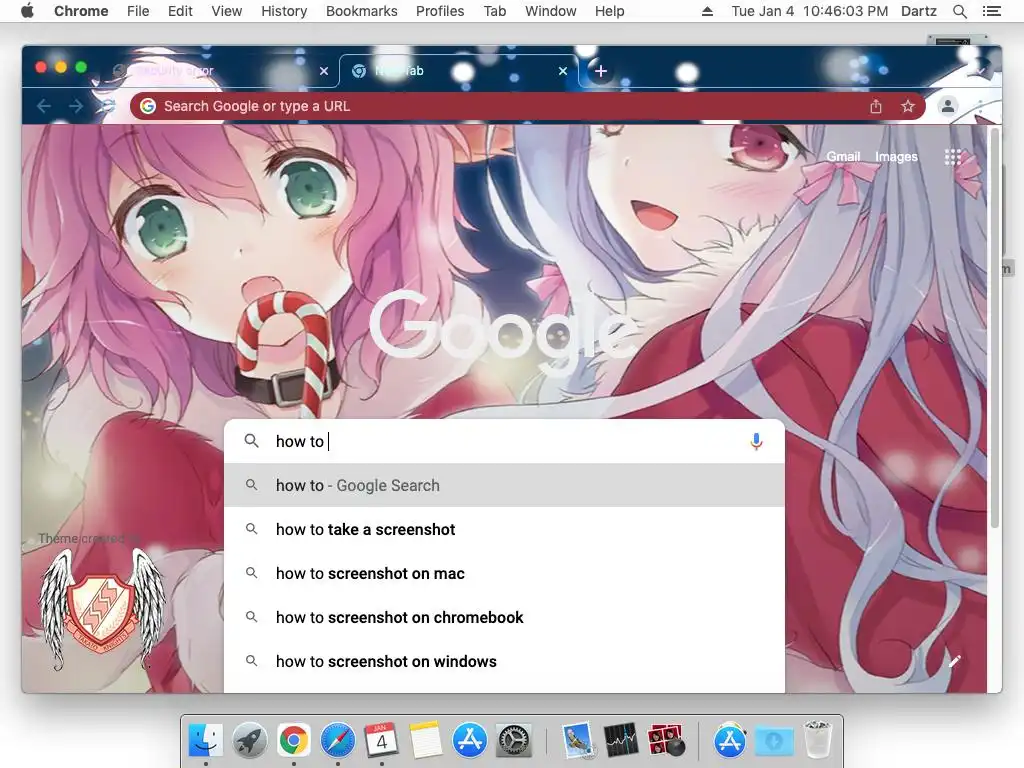Click the customize Chrome pencil icon
This screenshot has width=1024, height=768.
point(954,662)
